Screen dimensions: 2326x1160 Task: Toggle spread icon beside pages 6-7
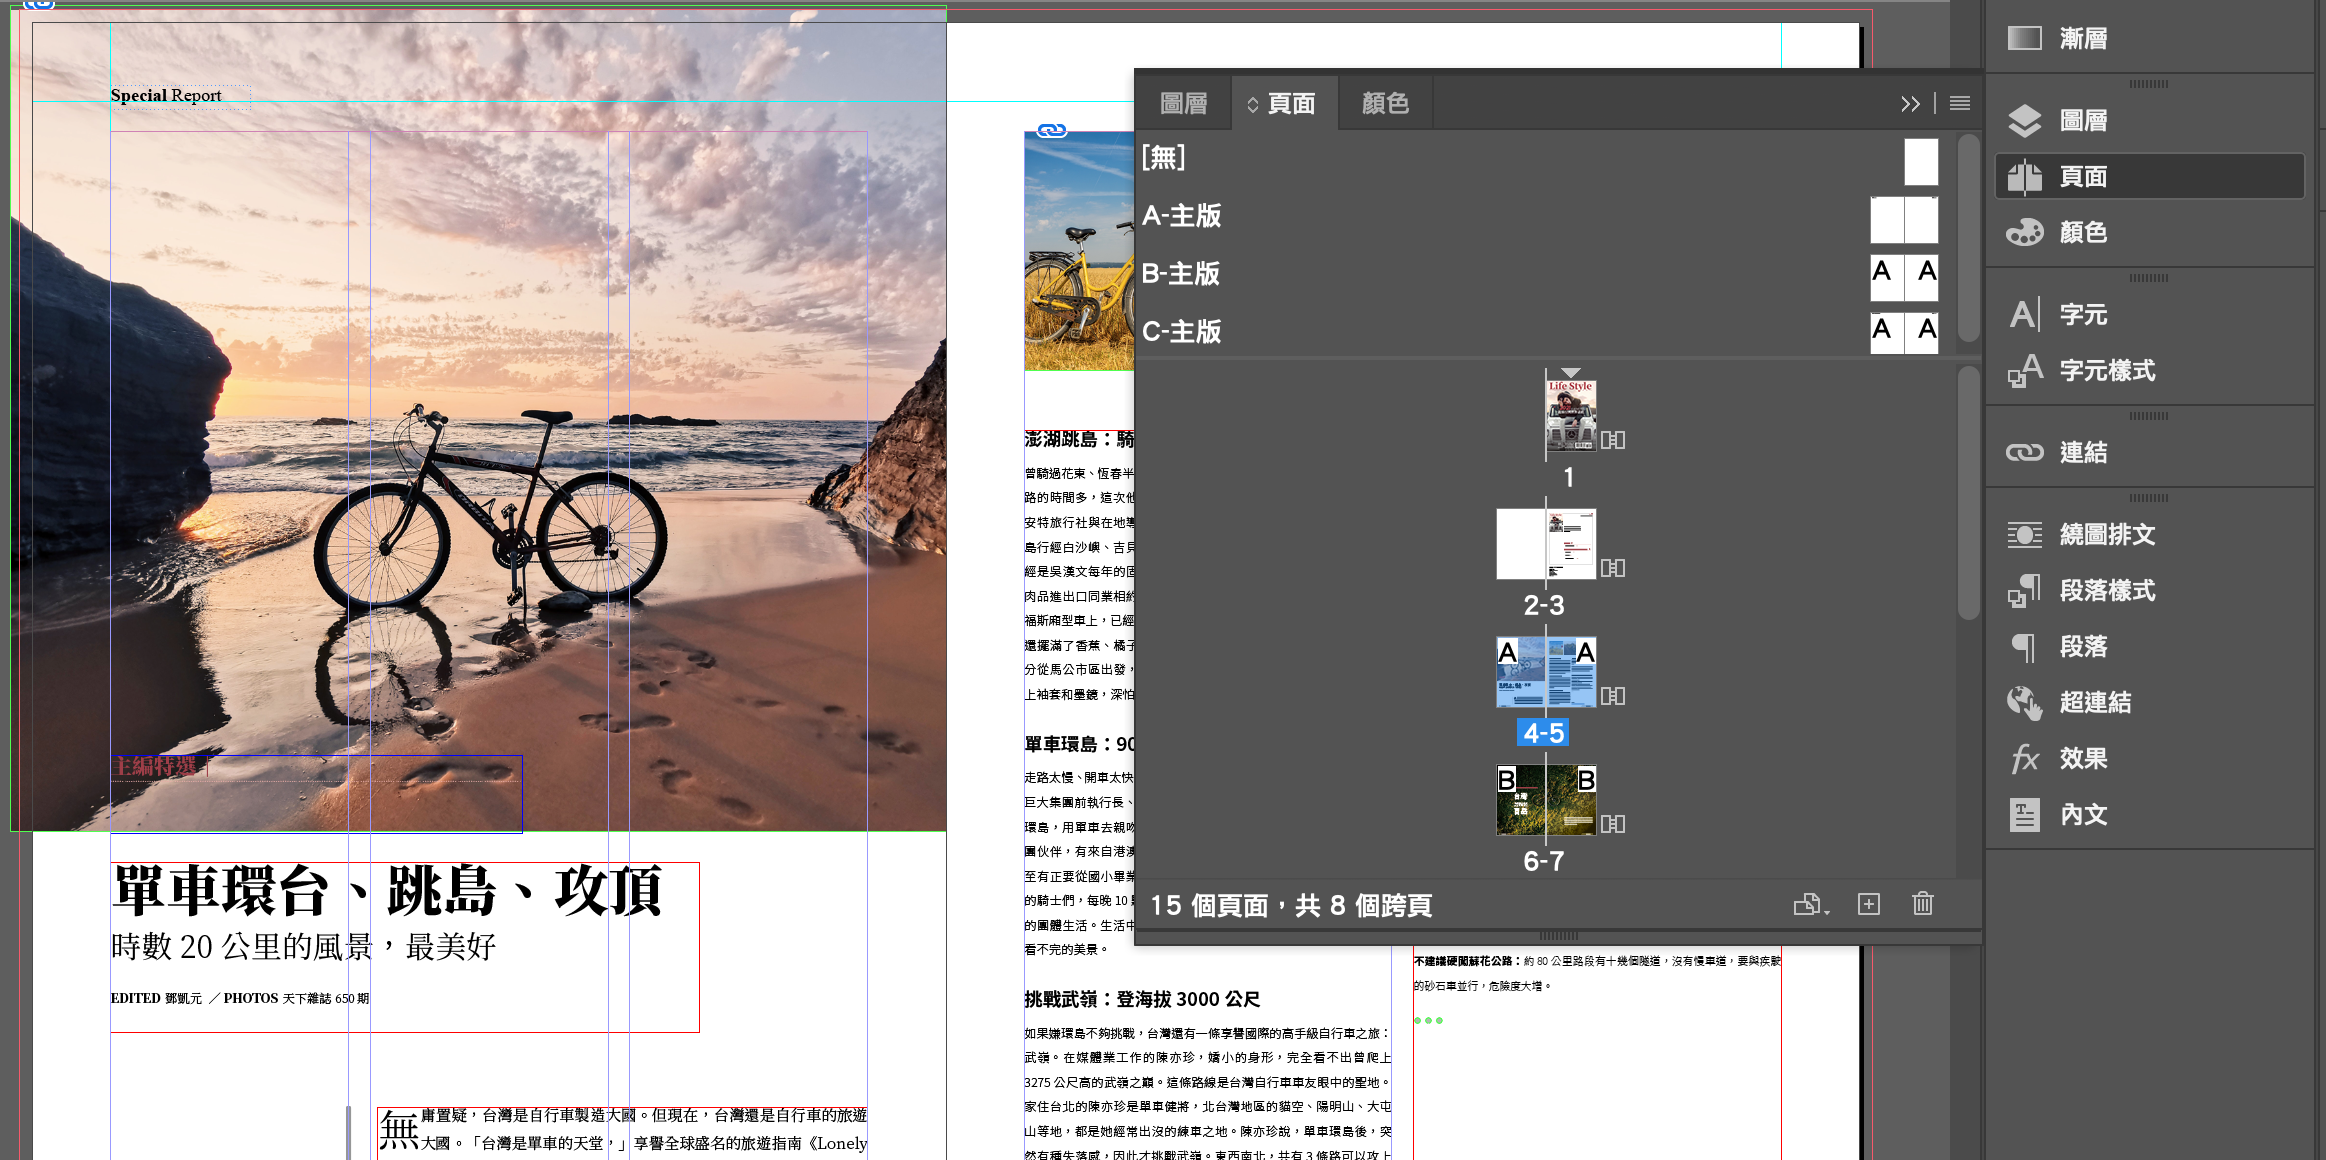[1613, 824]
